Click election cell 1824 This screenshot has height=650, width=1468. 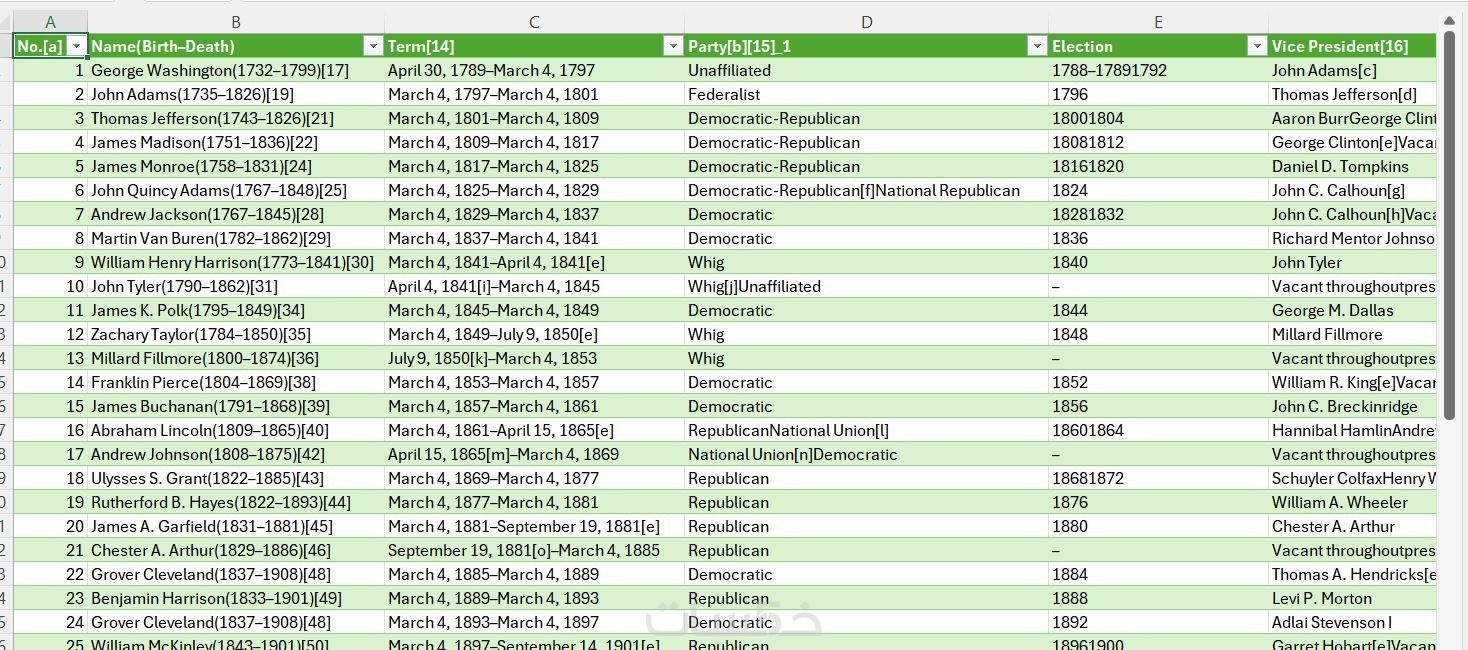(x=1158, y=190)
